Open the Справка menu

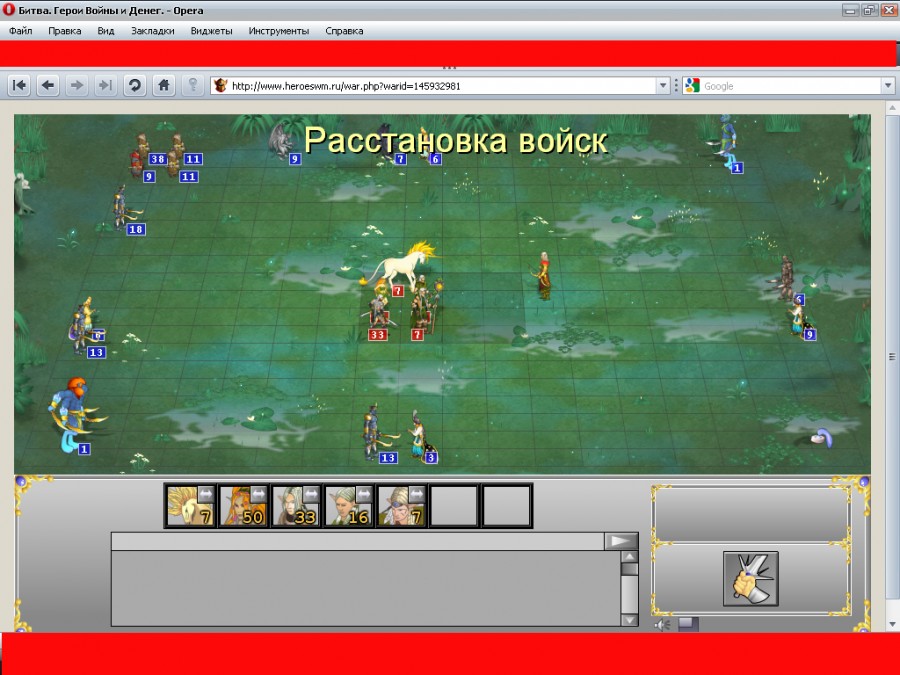coord(344,31)
